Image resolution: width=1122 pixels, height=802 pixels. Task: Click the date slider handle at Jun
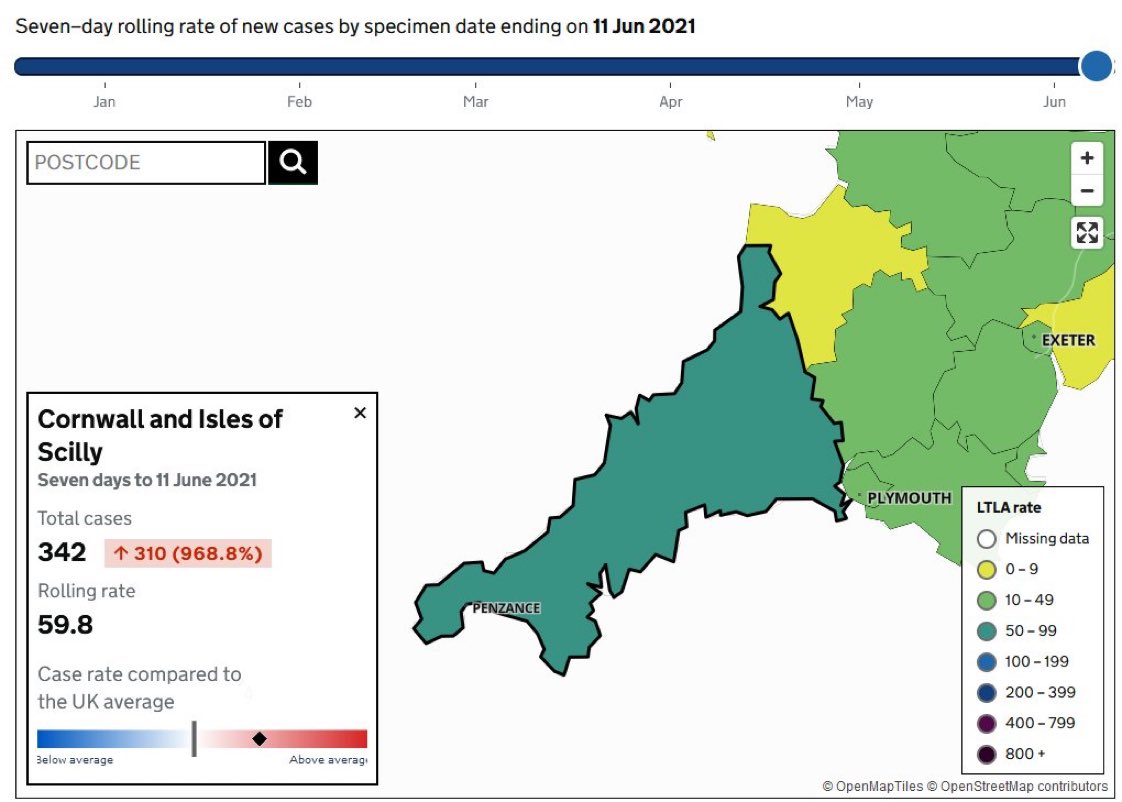tap(1096, 67)
